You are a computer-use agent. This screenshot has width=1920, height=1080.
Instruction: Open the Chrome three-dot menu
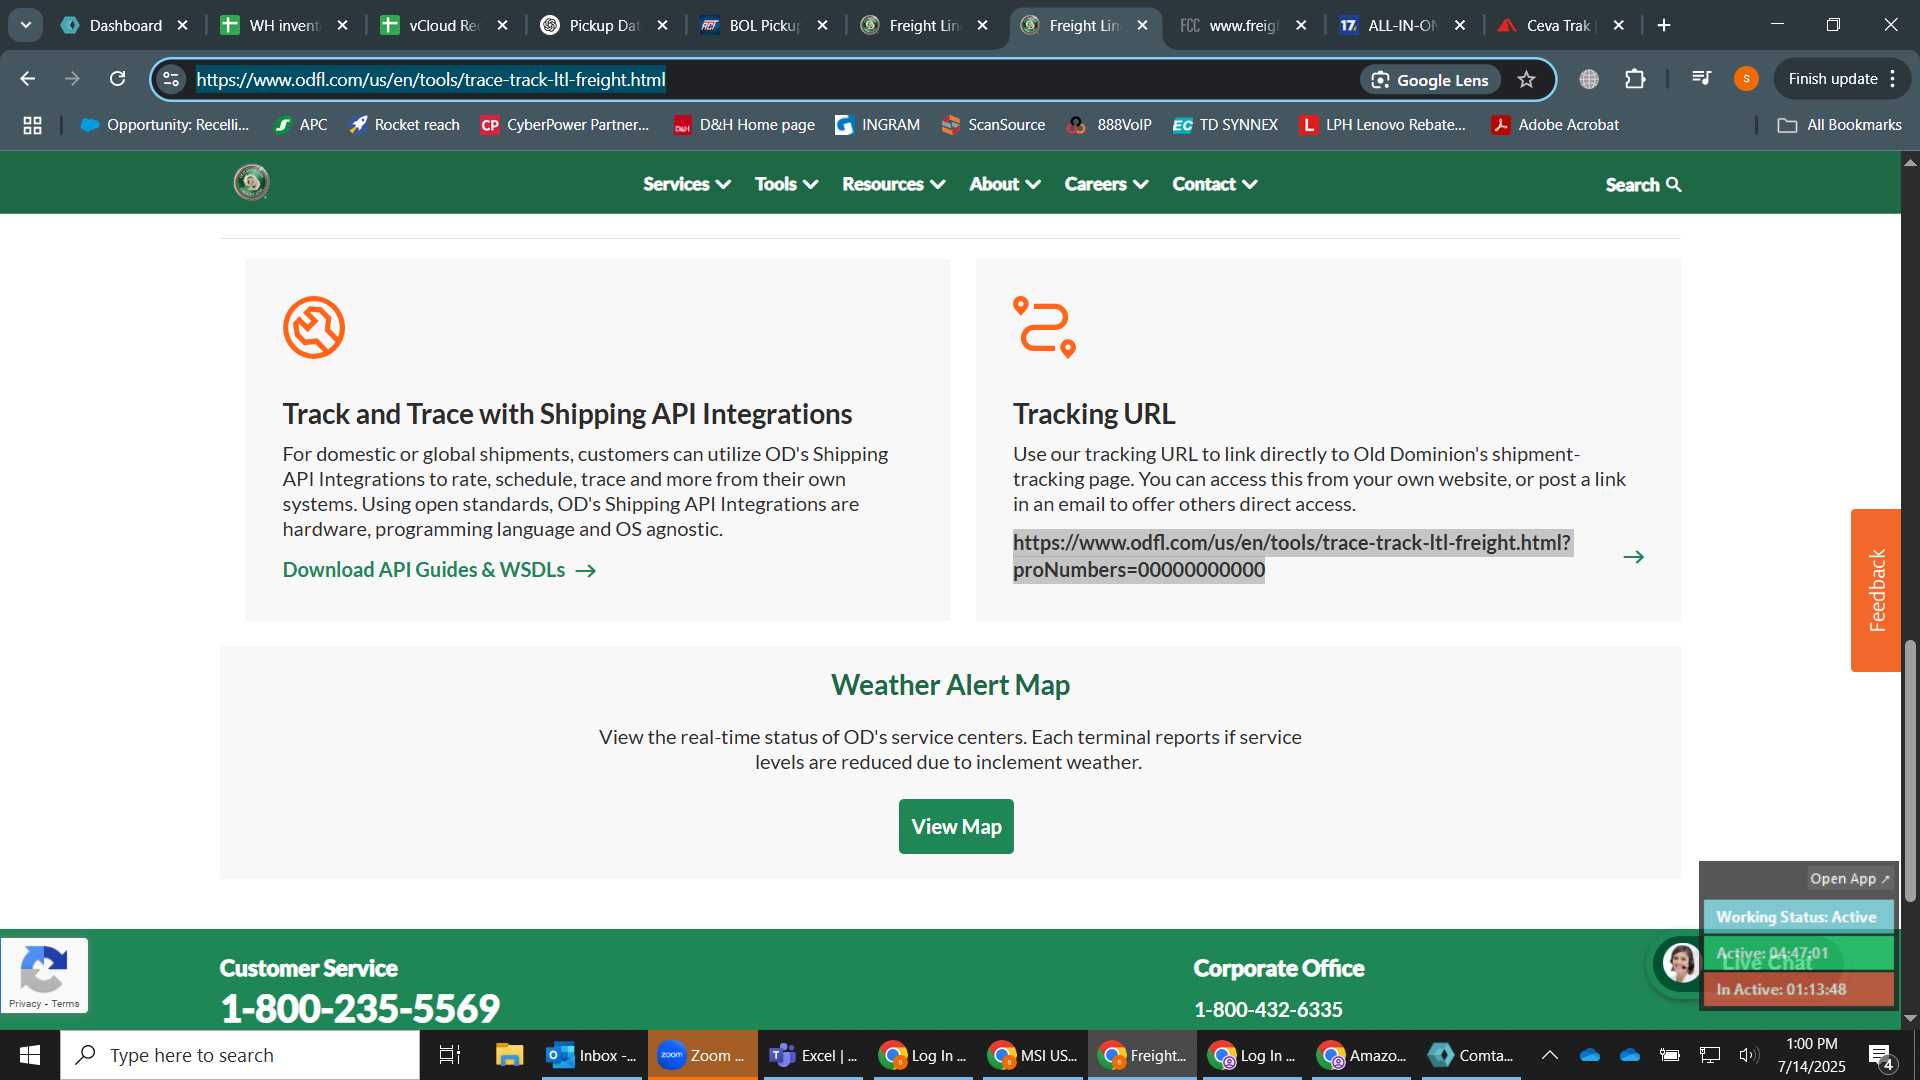(x=1893, y=79)
